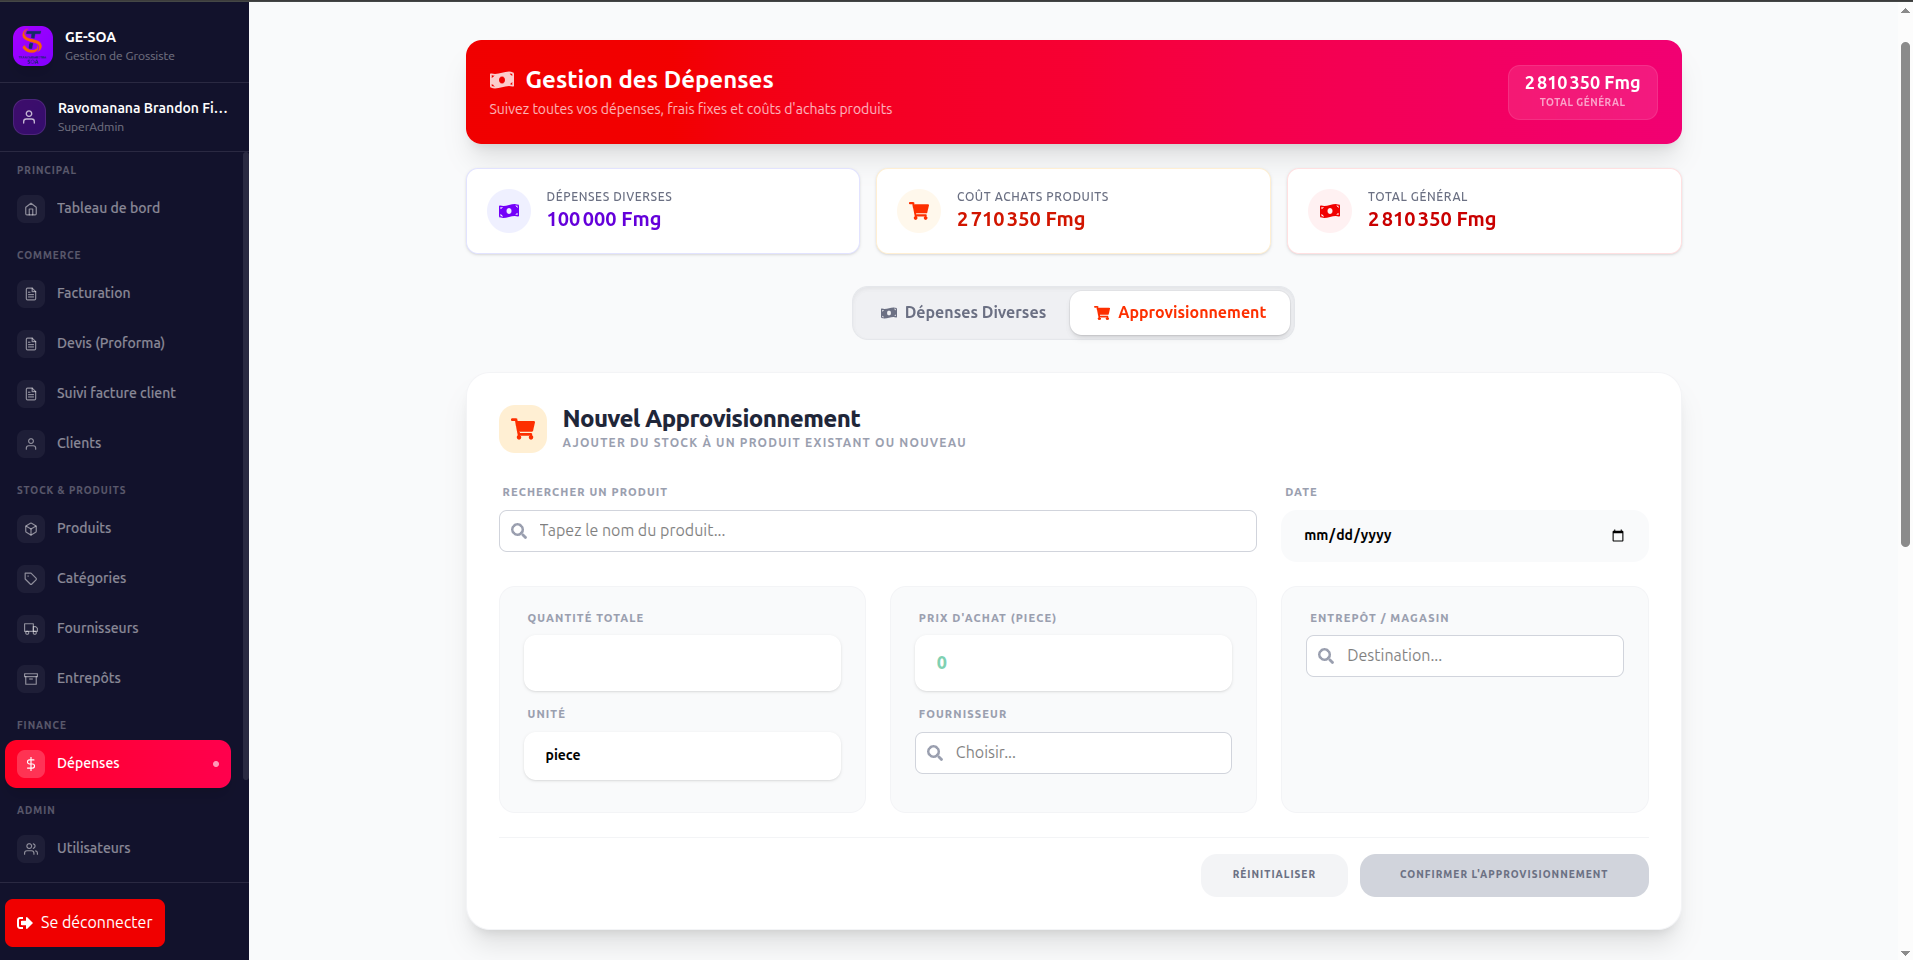The image size is (1913, 960).
Task: Click the purple banknote icon in Dépenses Diverses card
Action: [x=509, y=211]
